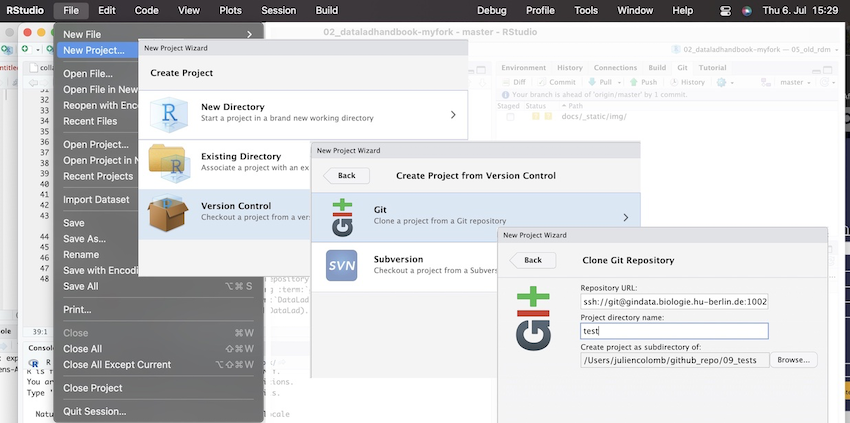Click the Siri icon in menu bar

pos(746,10)
